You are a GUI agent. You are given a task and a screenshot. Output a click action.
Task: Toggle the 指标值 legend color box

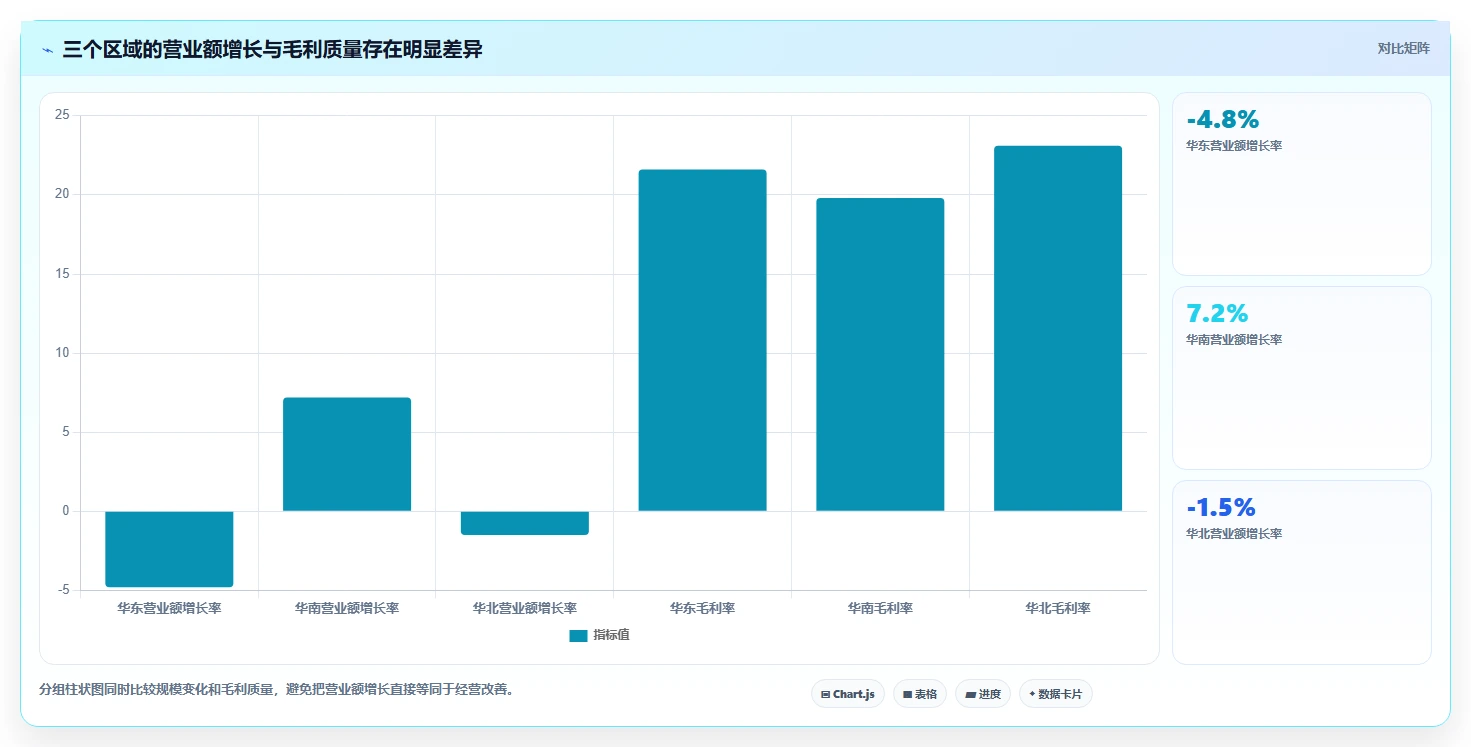[x=578, y=635]
